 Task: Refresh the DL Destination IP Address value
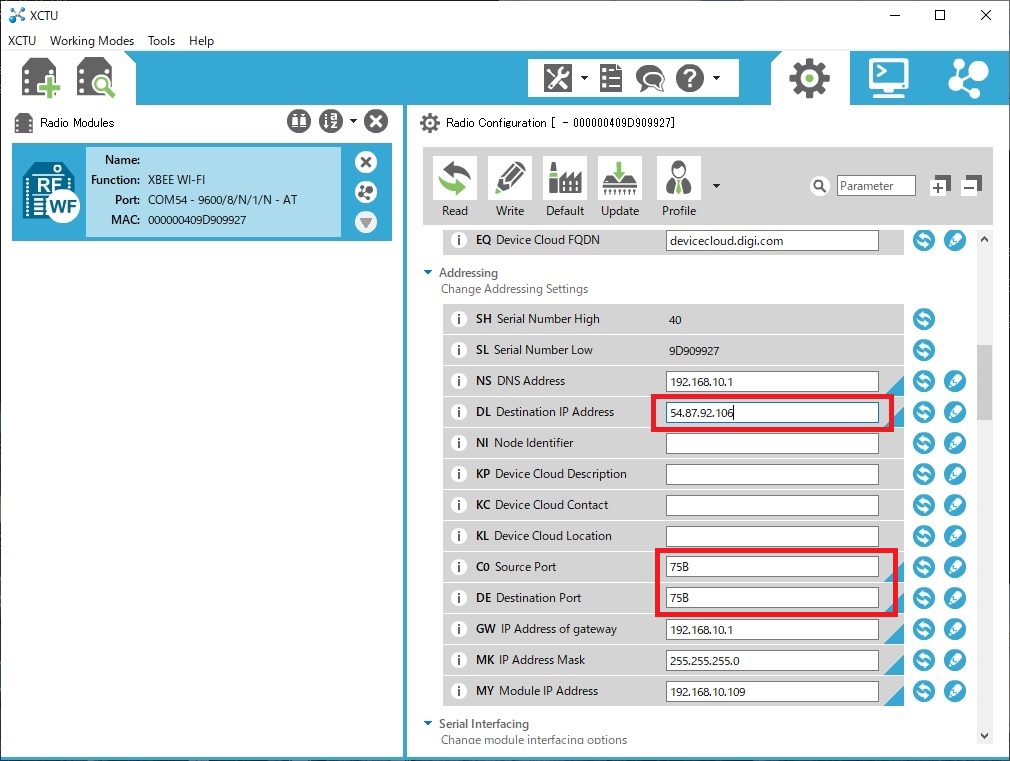pos(924,412)
